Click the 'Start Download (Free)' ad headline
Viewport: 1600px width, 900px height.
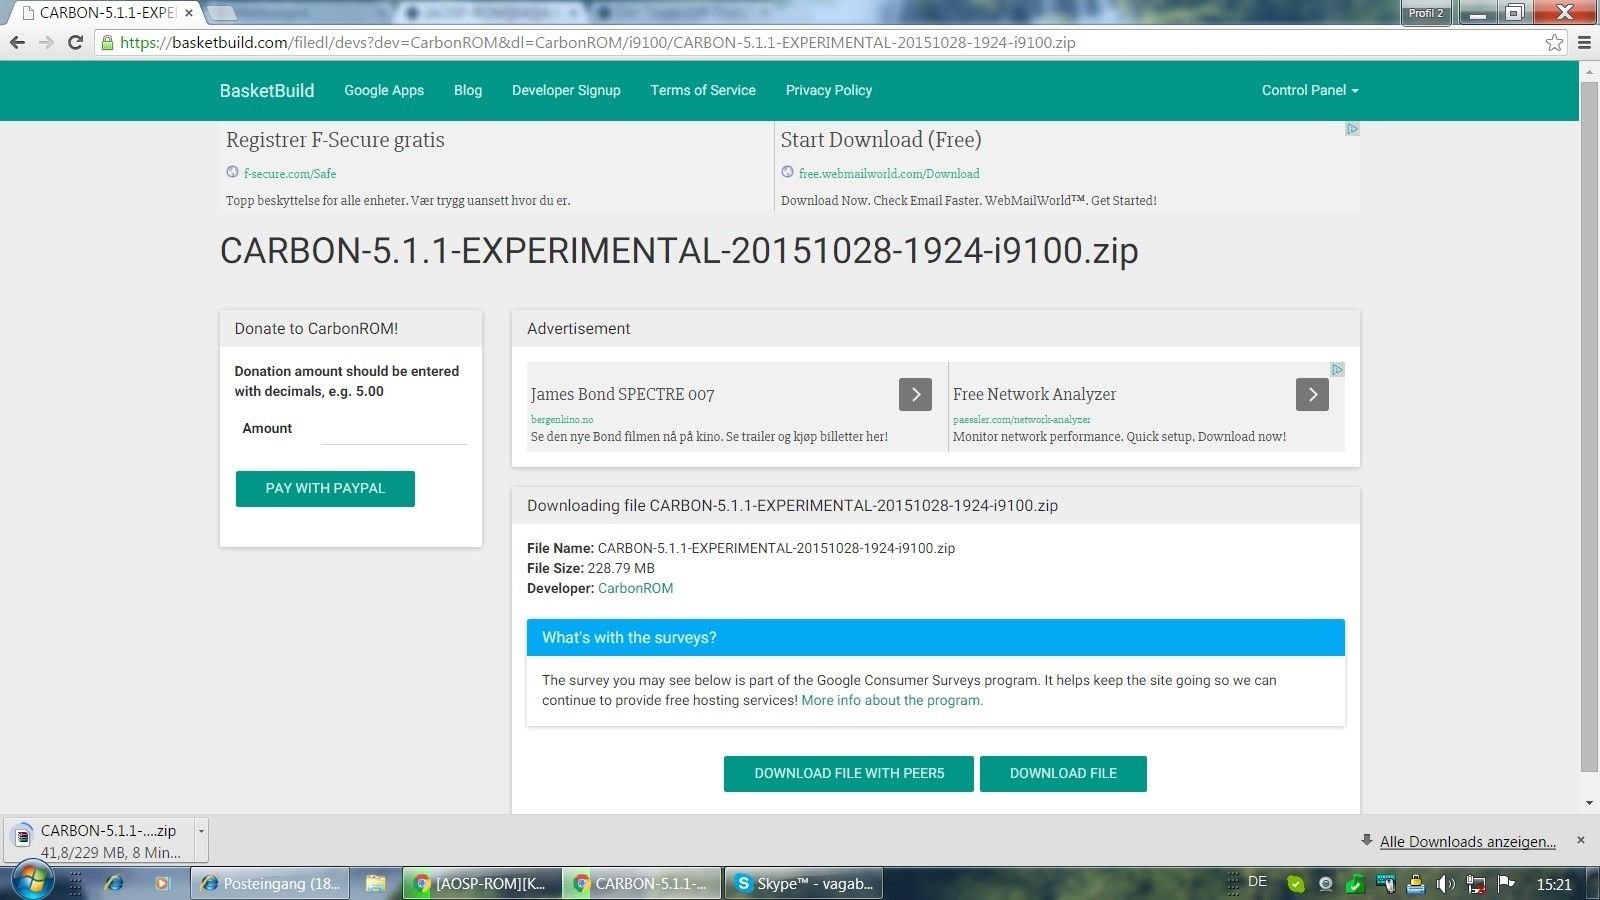881,140
